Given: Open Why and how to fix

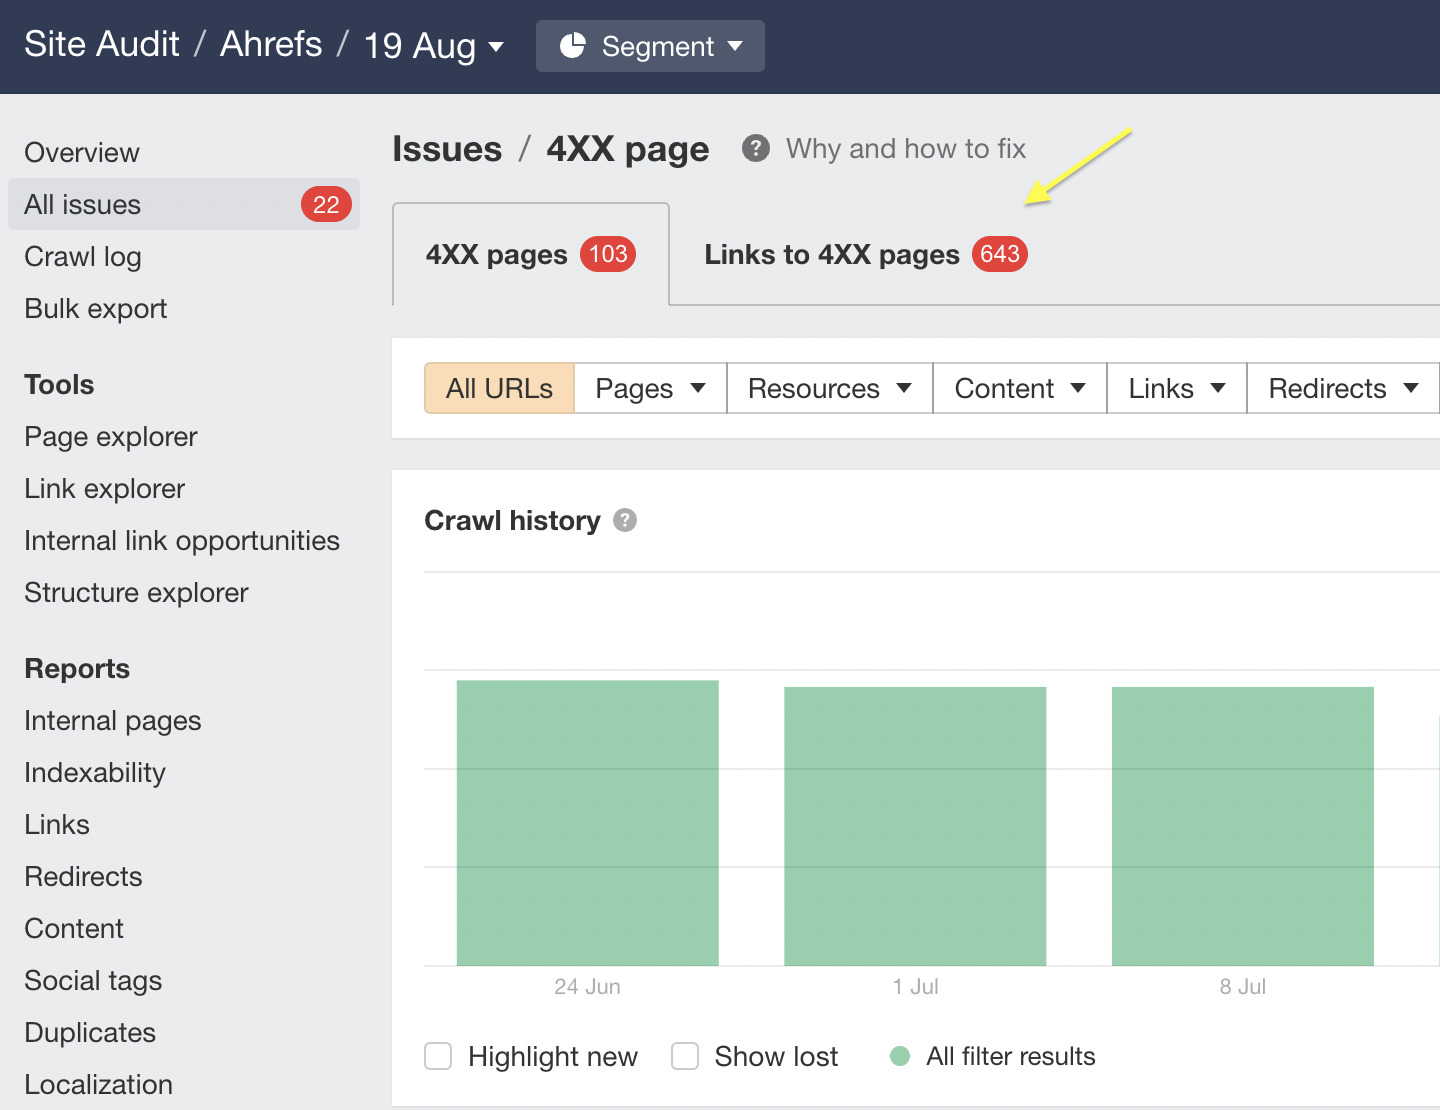Looking at the screenshot, I should [x=905, y=148].
